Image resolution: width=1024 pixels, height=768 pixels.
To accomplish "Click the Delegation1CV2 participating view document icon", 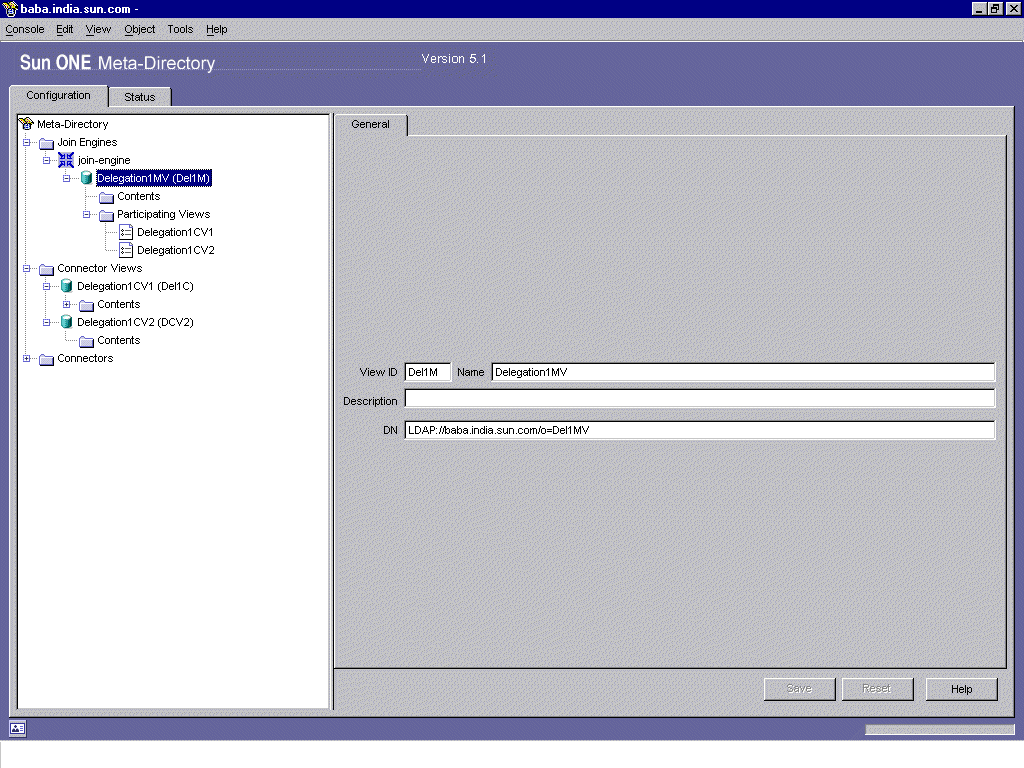I will click(x=126, y=250).
